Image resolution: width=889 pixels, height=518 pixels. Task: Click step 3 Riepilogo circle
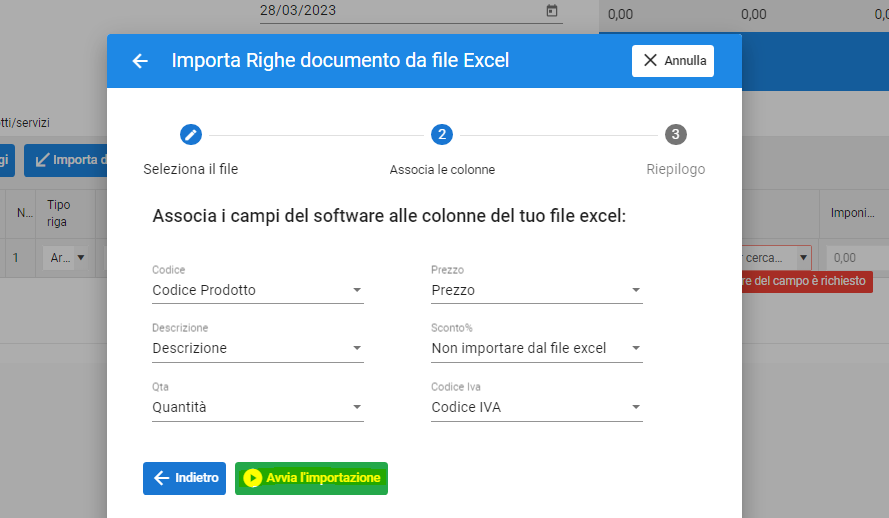pyautogui.click(x=676, y=134)
